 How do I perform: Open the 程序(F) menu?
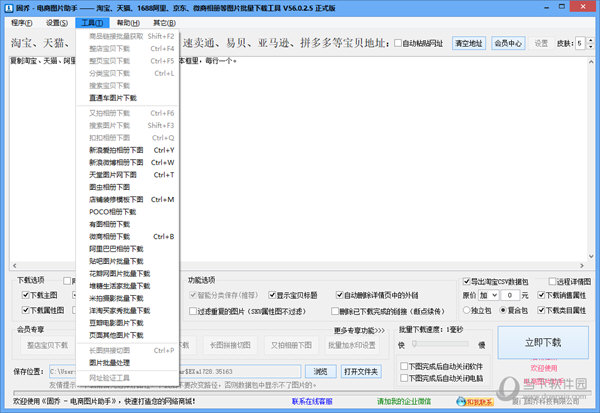[21, 23]
